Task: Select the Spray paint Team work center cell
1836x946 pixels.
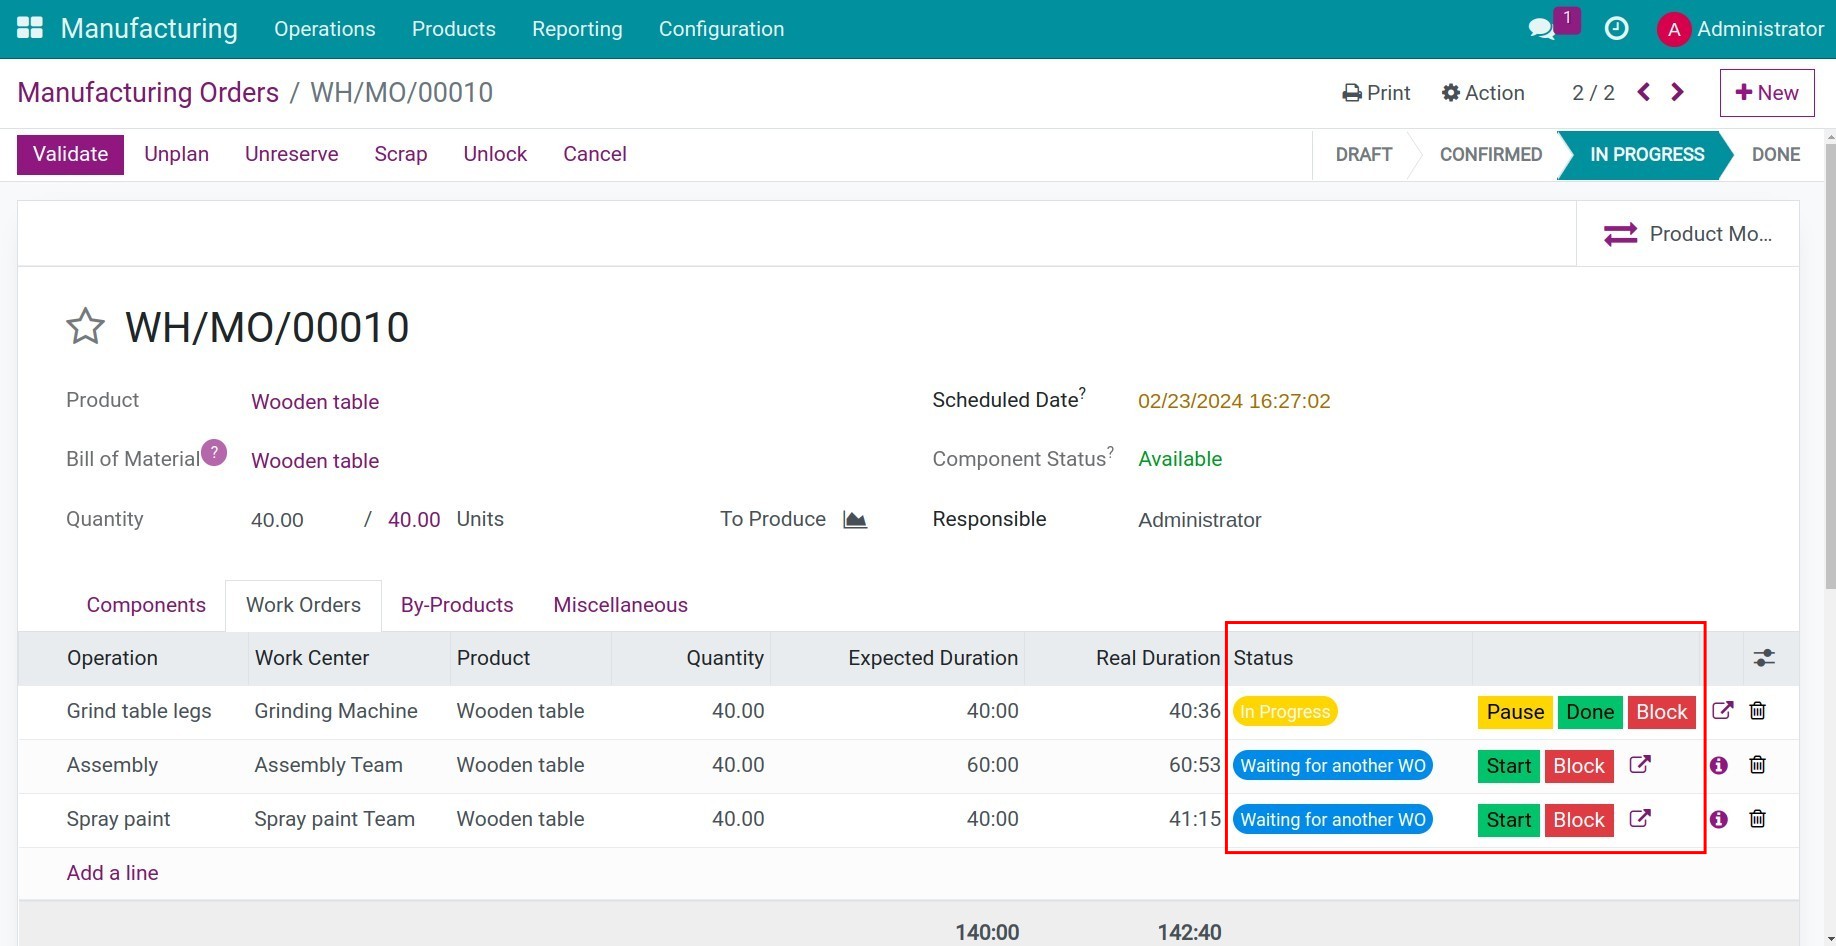Action: click(x=334, y=819)
